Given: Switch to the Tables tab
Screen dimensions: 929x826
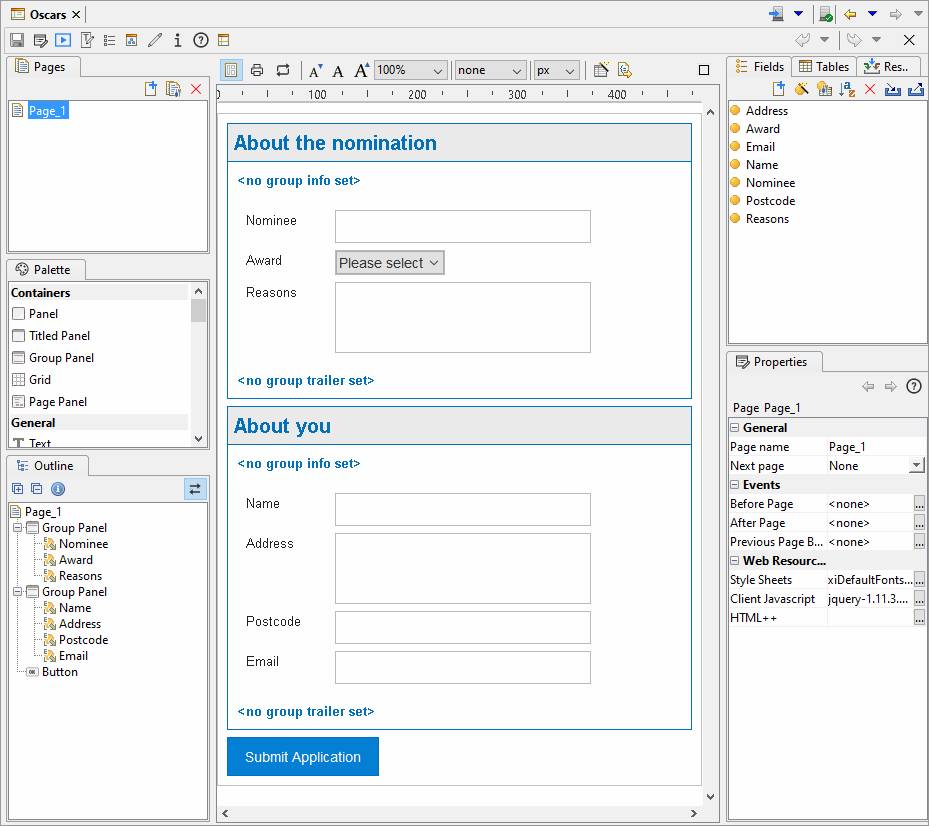Looking at the screenshot, I should pyautogui.click(x=824, y=67).
